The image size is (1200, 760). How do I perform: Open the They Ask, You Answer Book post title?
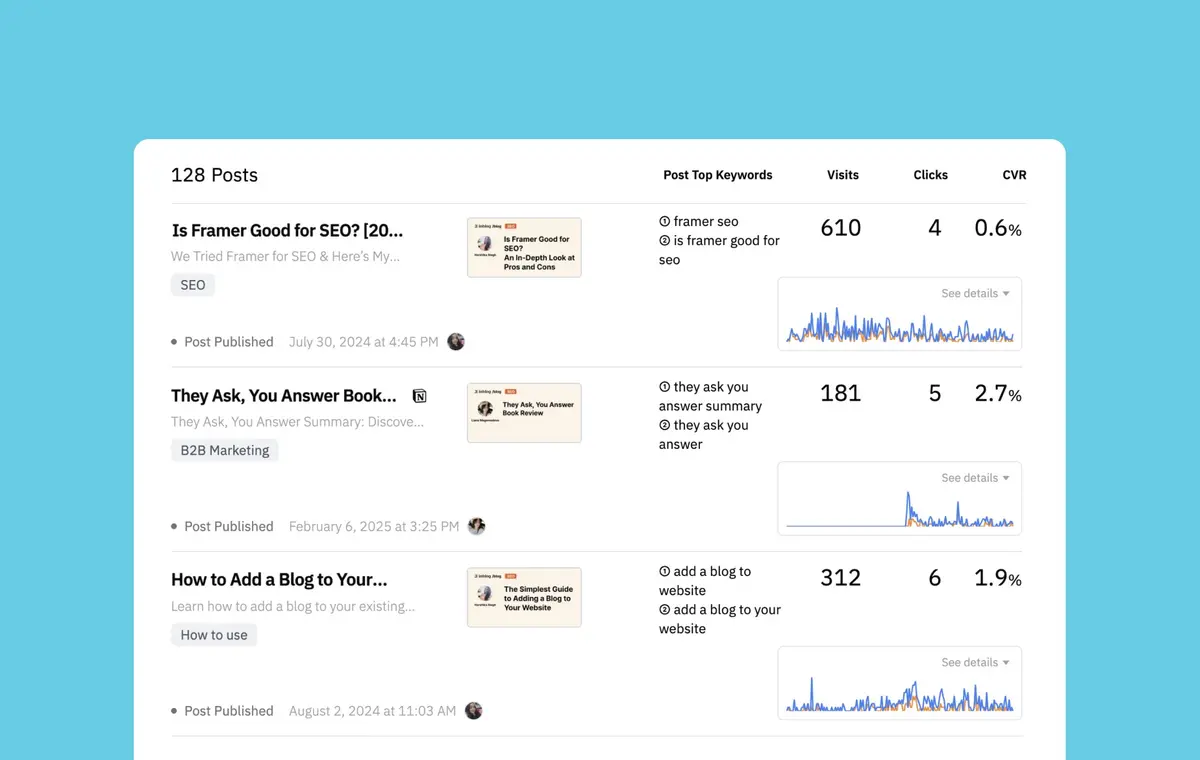click(x=284, y=396)
